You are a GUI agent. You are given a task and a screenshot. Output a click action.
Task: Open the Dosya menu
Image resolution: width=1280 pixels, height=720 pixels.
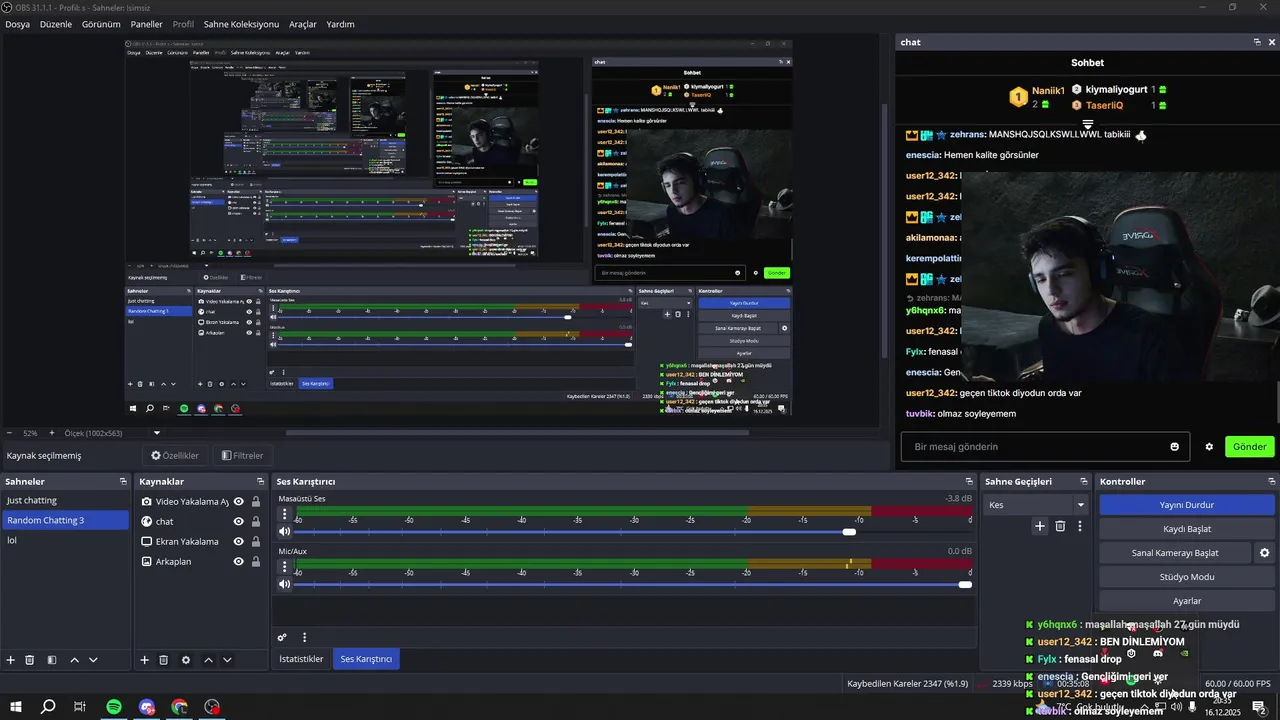click(x=18, y=24)
